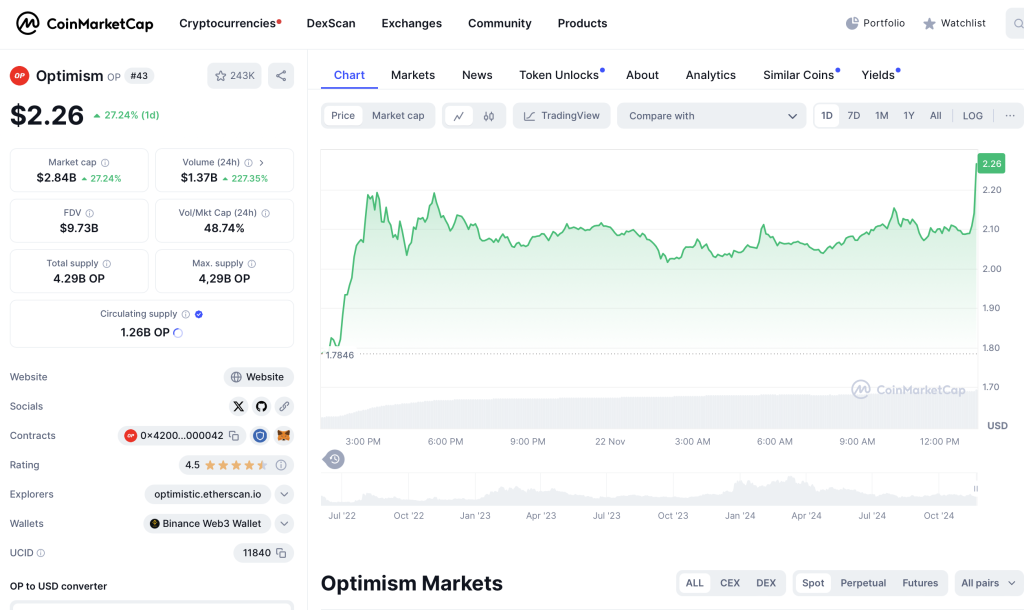Copy the 0x4200...000042 contract address

tap(234, 436)
